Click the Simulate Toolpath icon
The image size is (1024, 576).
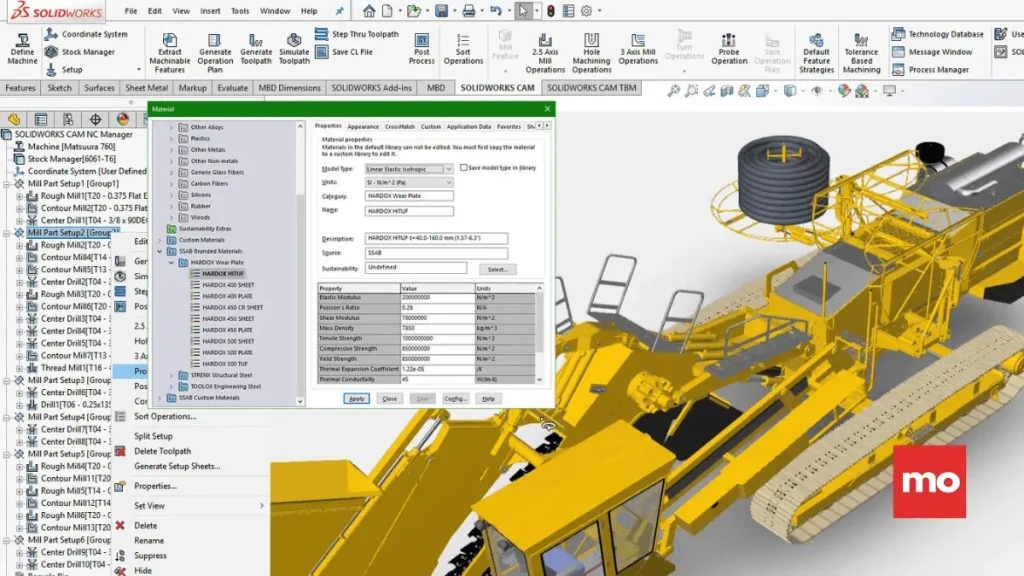click(294, 40)
